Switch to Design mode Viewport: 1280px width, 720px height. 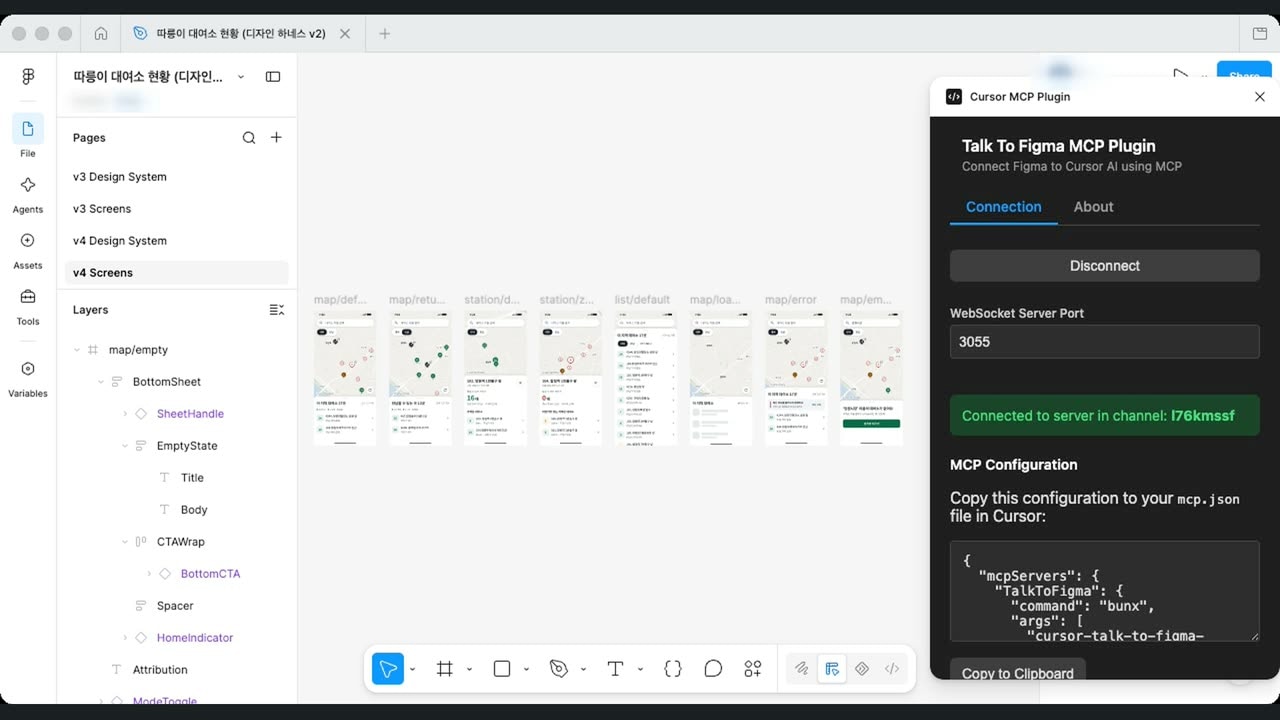[x=831, y=669]
